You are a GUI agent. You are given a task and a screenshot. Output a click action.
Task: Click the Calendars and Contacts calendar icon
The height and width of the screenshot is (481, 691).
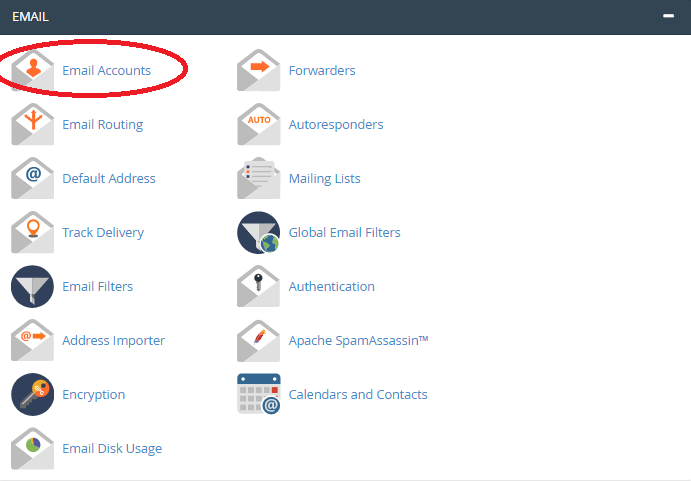tap(259, 394)
